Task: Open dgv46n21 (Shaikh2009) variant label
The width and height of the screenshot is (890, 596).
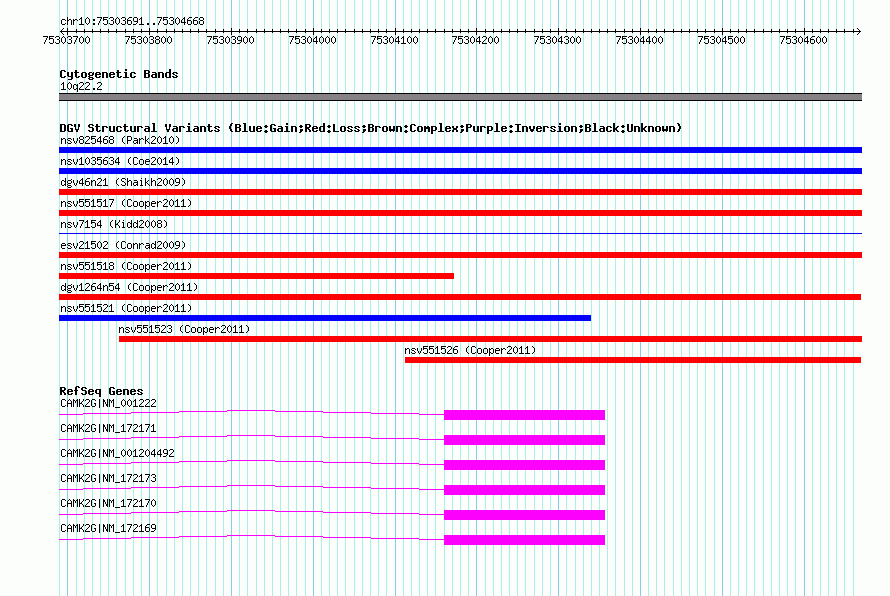Action: coord(123,182)
